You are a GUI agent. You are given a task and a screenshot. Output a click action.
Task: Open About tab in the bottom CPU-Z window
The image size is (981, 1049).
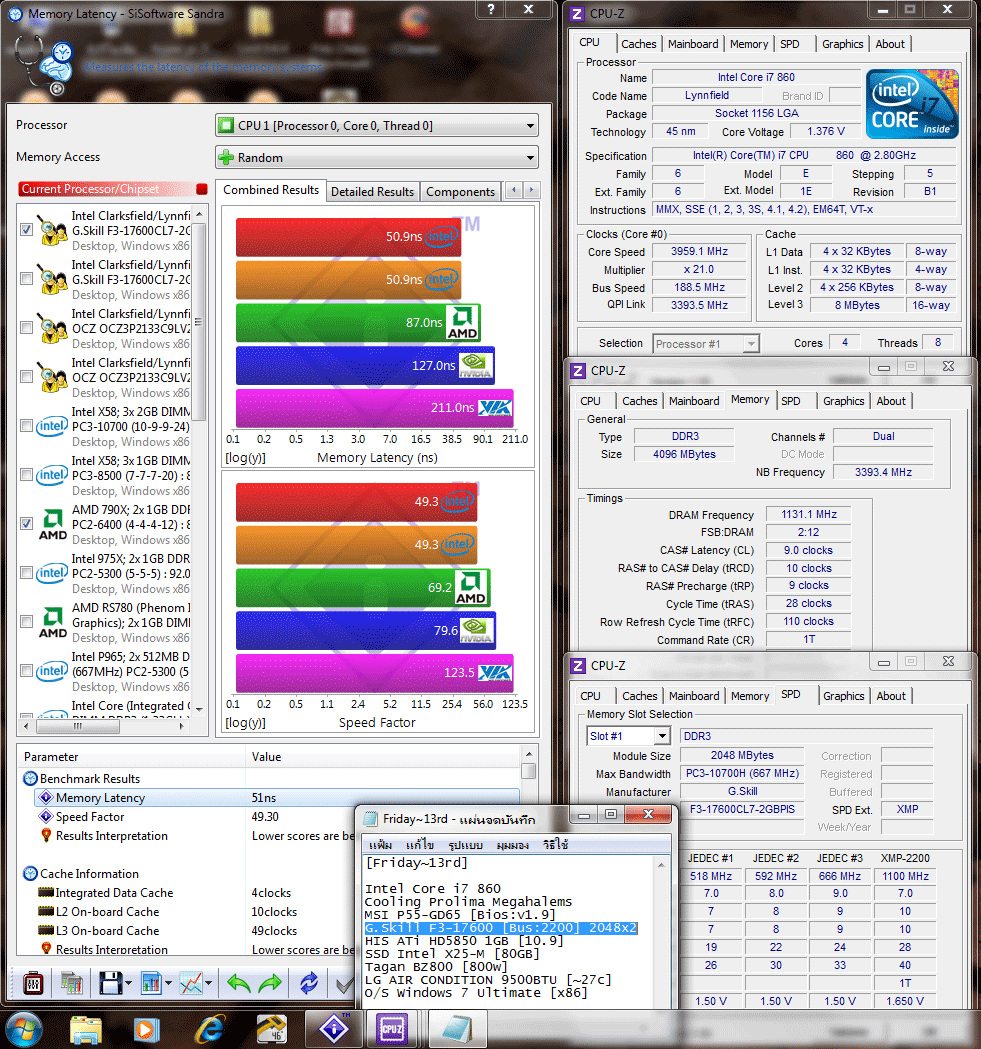[x=891, y=696]
